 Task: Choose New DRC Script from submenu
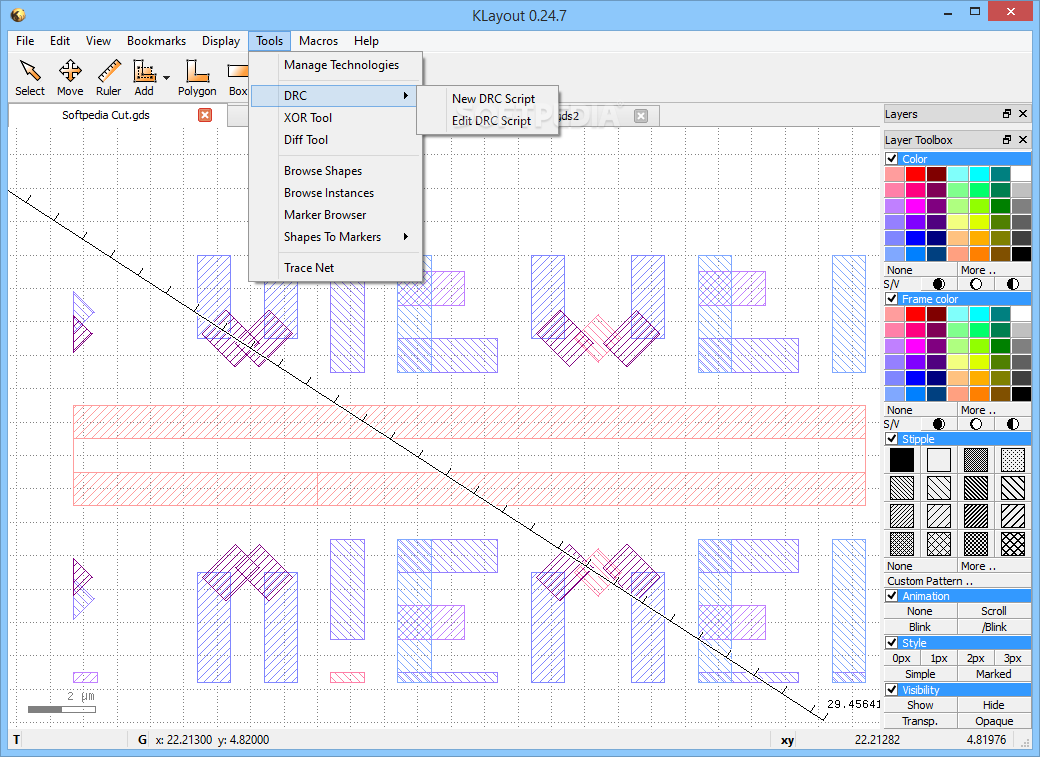point(493,99)
